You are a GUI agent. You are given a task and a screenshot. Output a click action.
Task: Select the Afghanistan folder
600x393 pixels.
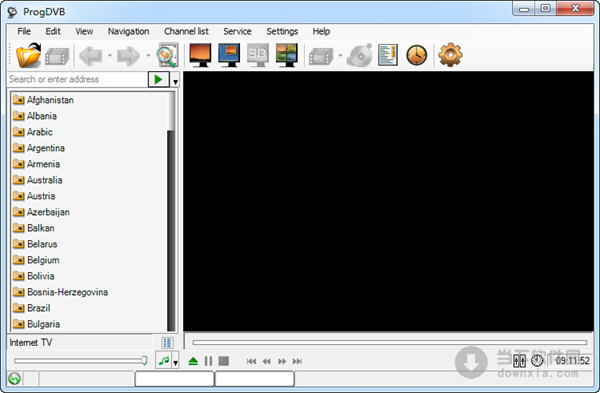[43, 100]
